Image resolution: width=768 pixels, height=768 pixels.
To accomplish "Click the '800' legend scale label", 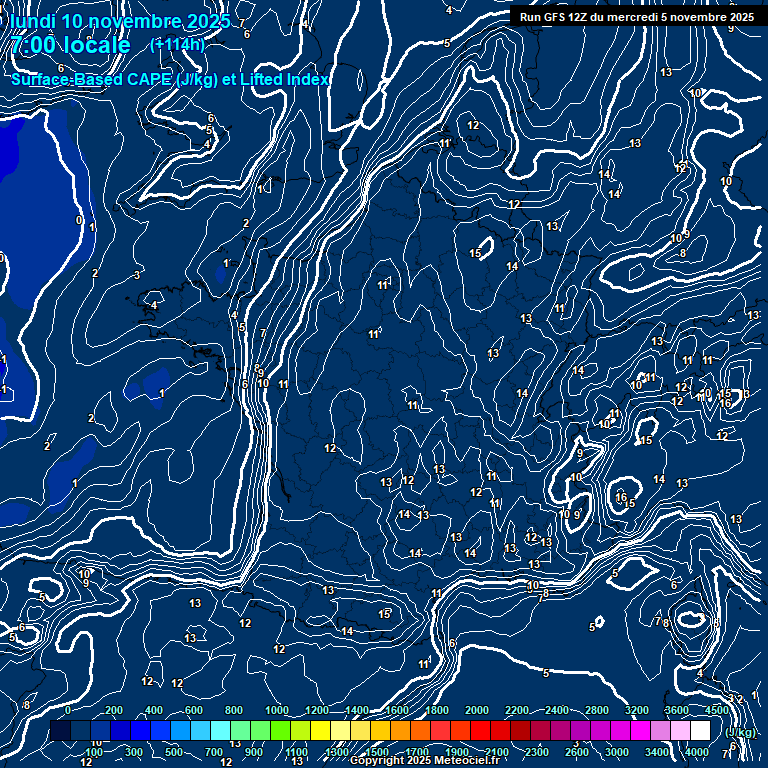I will [x=234, y=710].
